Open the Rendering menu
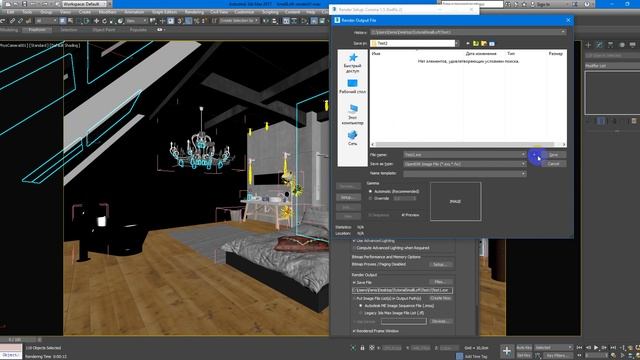640x360 pixels. coord(194,12)
